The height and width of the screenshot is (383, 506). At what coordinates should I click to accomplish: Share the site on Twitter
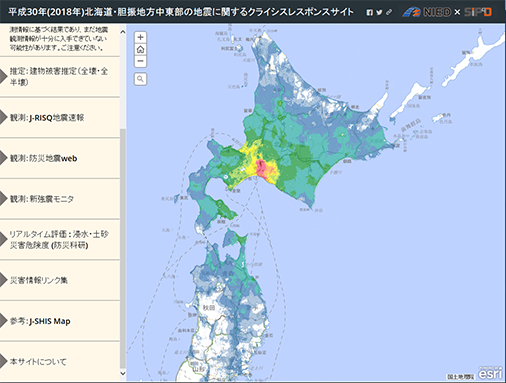tap(379, 12)
